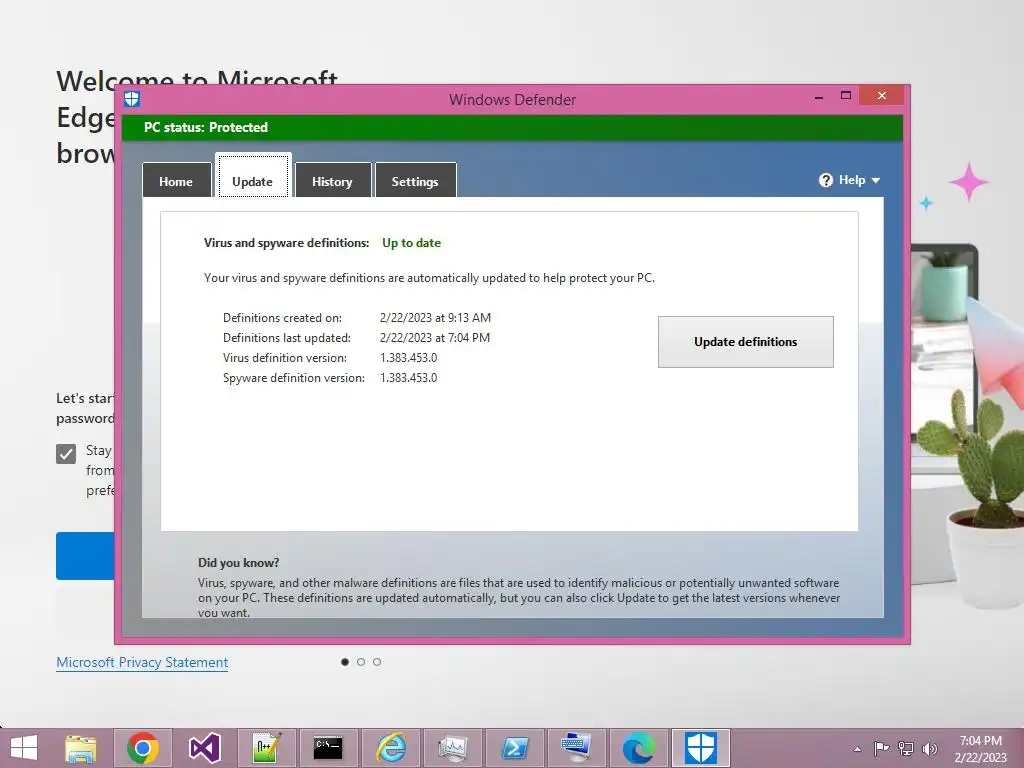
Task: Click the blue button in the Edge welcome page
Action: pos(86,556)
